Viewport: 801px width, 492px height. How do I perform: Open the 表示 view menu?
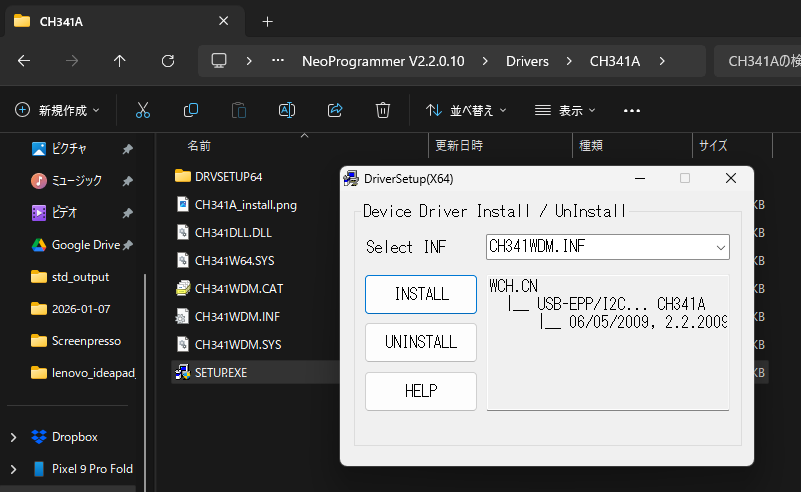click(565, 110)
